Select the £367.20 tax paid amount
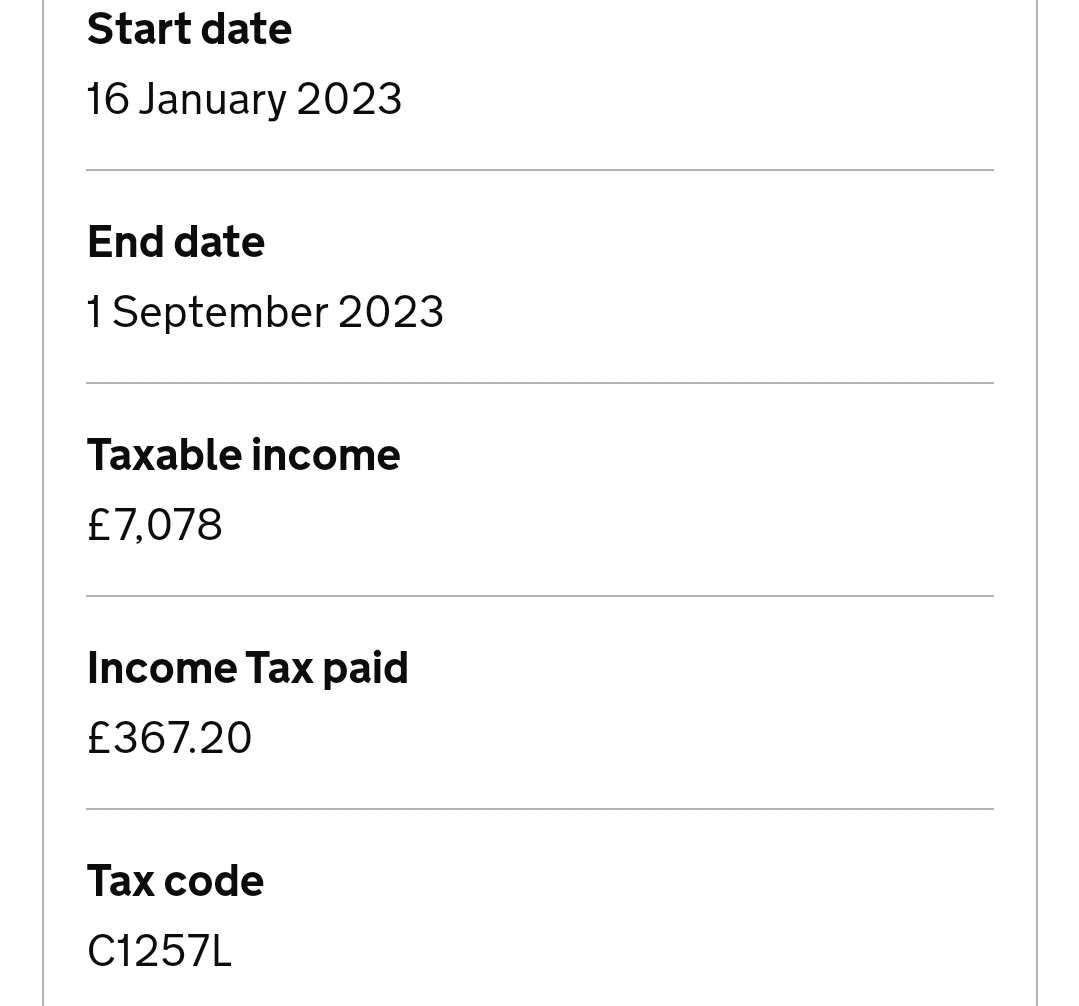 click(169, 738)
